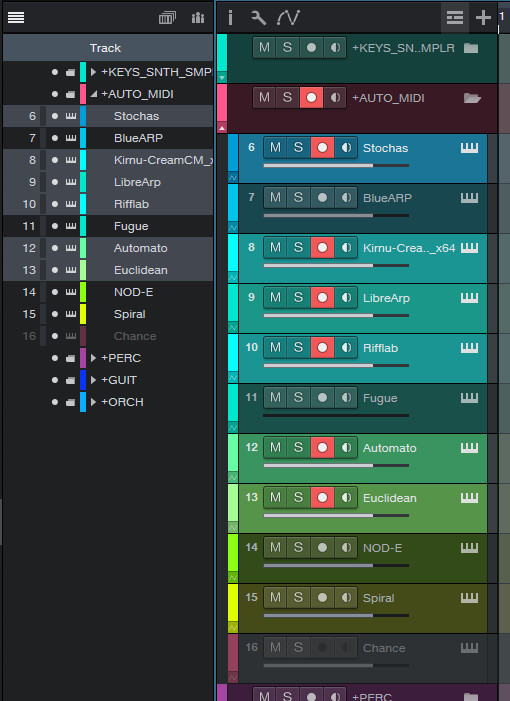
Task: Mute the +KEYS_SN..MPLR folder track
Action: [x=264, y=47]
